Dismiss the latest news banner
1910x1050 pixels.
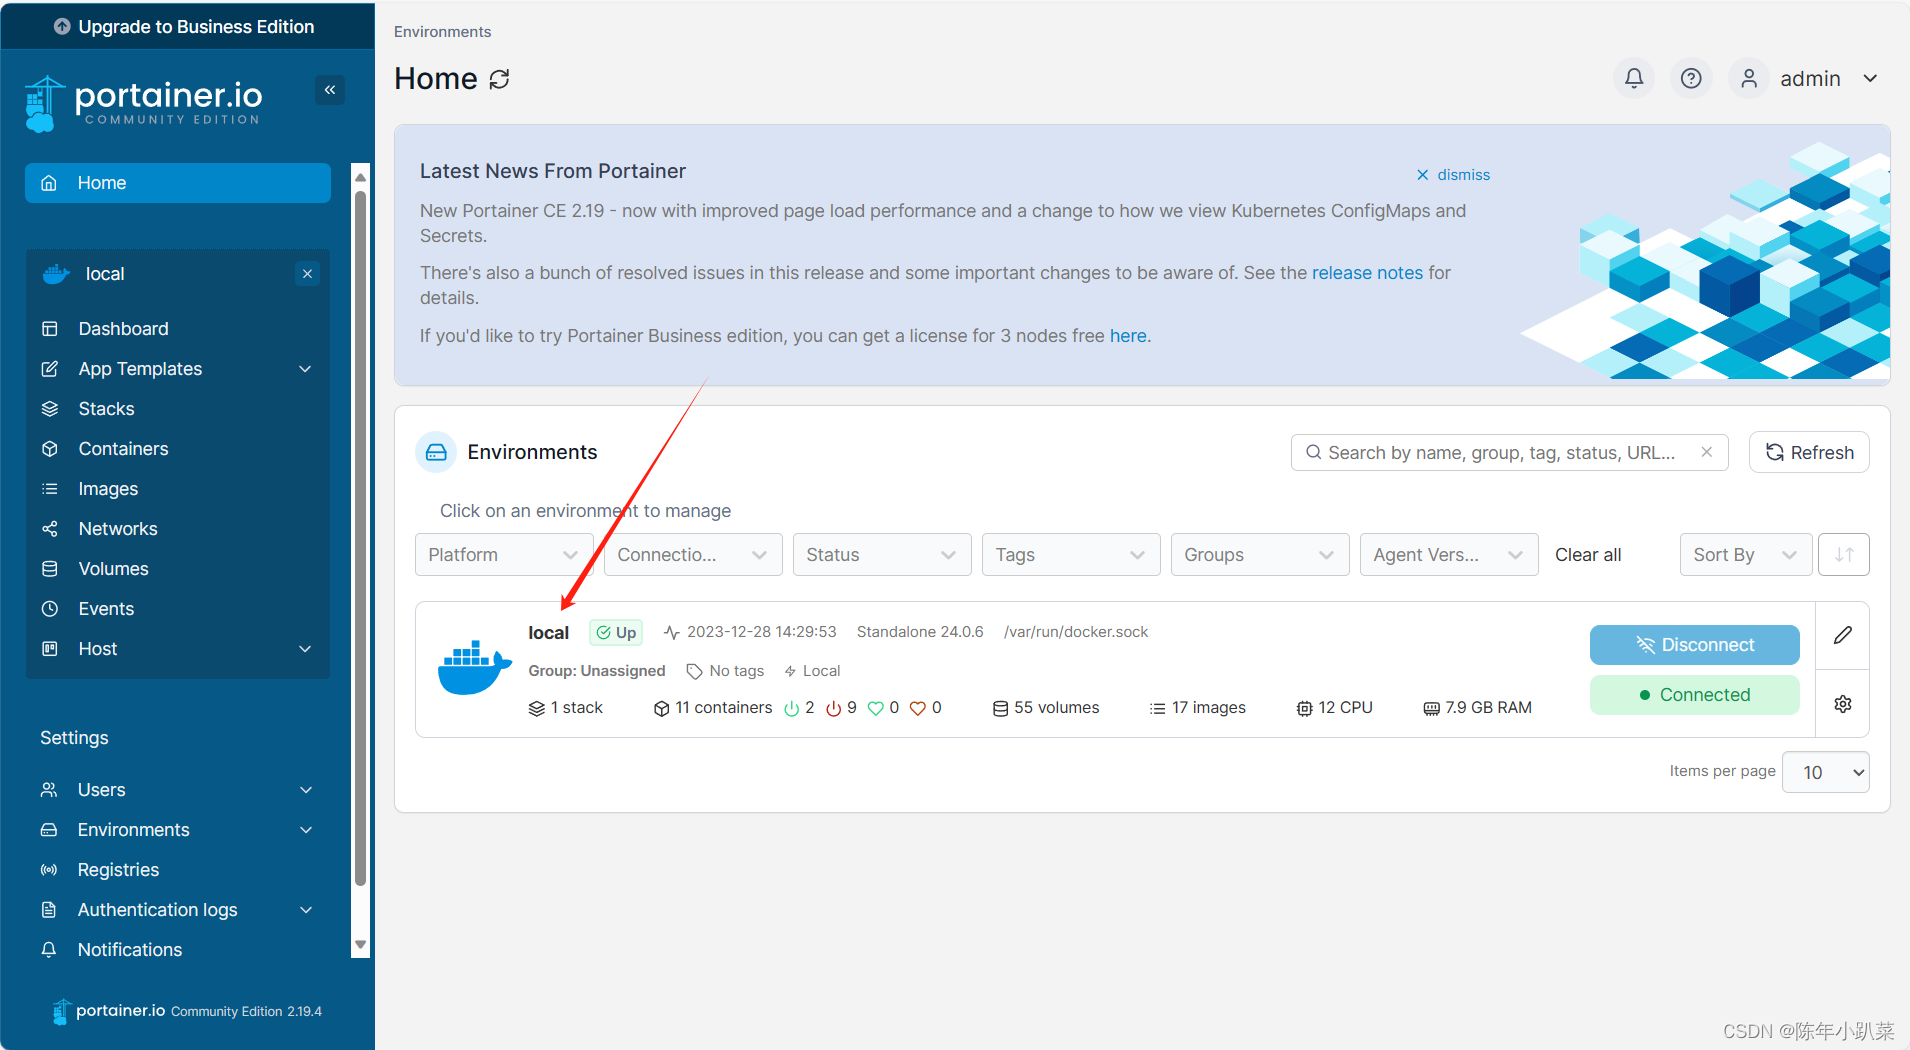click(1453, 175)
